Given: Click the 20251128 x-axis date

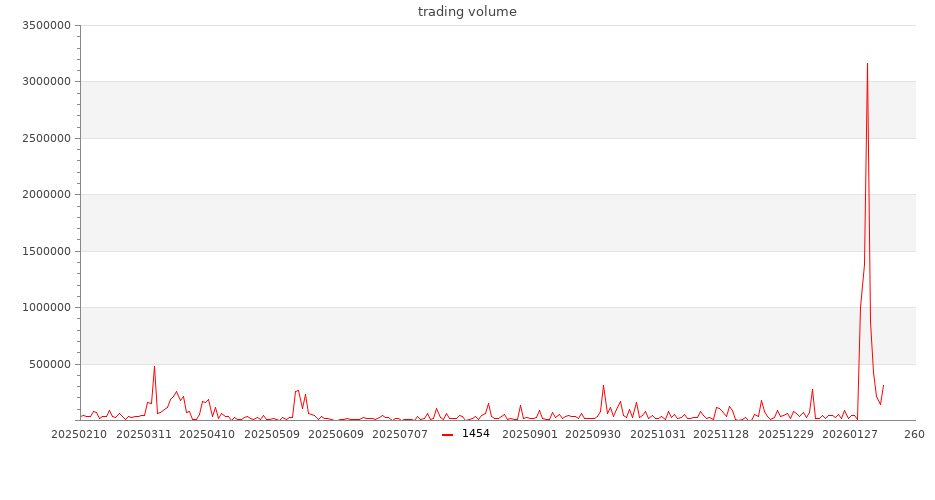Looking at the screenshot, I should 722,435.
